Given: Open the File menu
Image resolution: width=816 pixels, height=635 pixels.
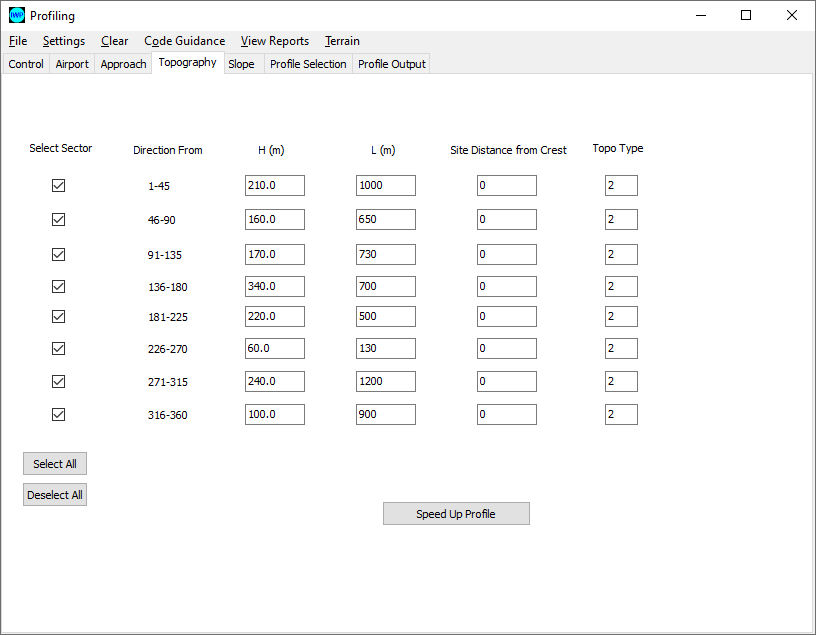Looking at the screenshot, I should tap(18, 41).
